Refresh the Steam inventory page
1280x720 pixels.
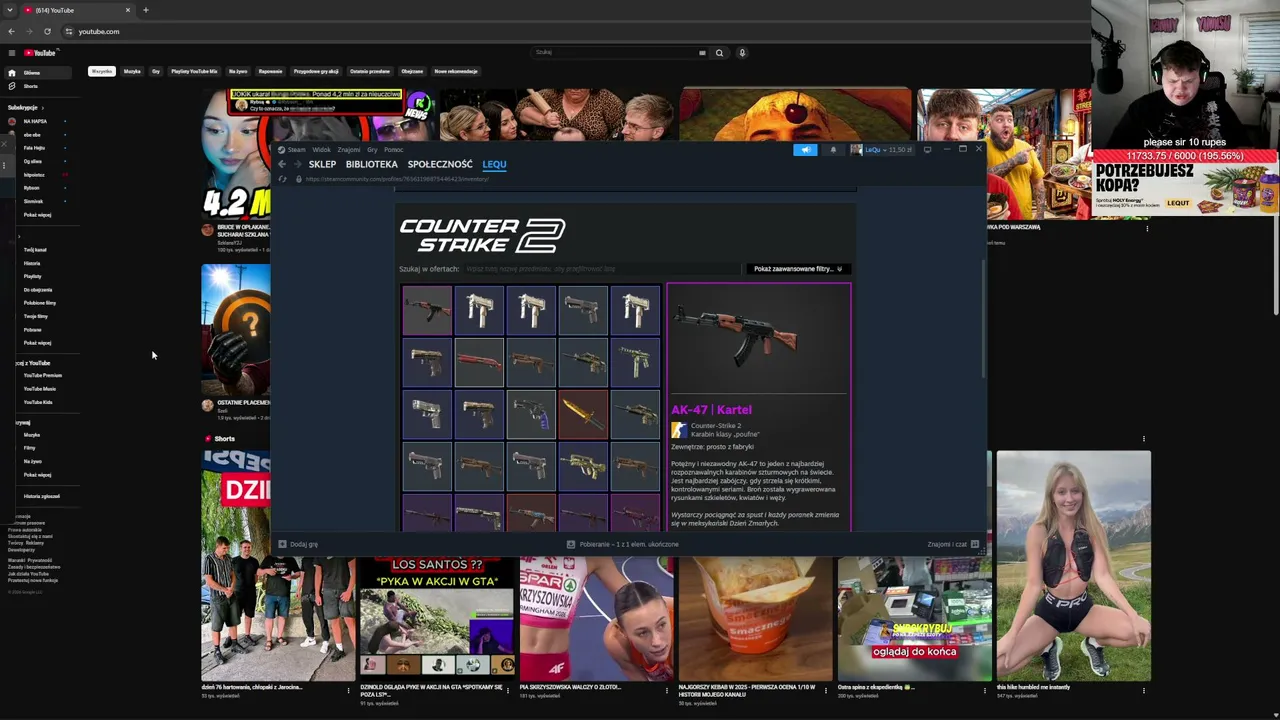[x=283, y=179]
